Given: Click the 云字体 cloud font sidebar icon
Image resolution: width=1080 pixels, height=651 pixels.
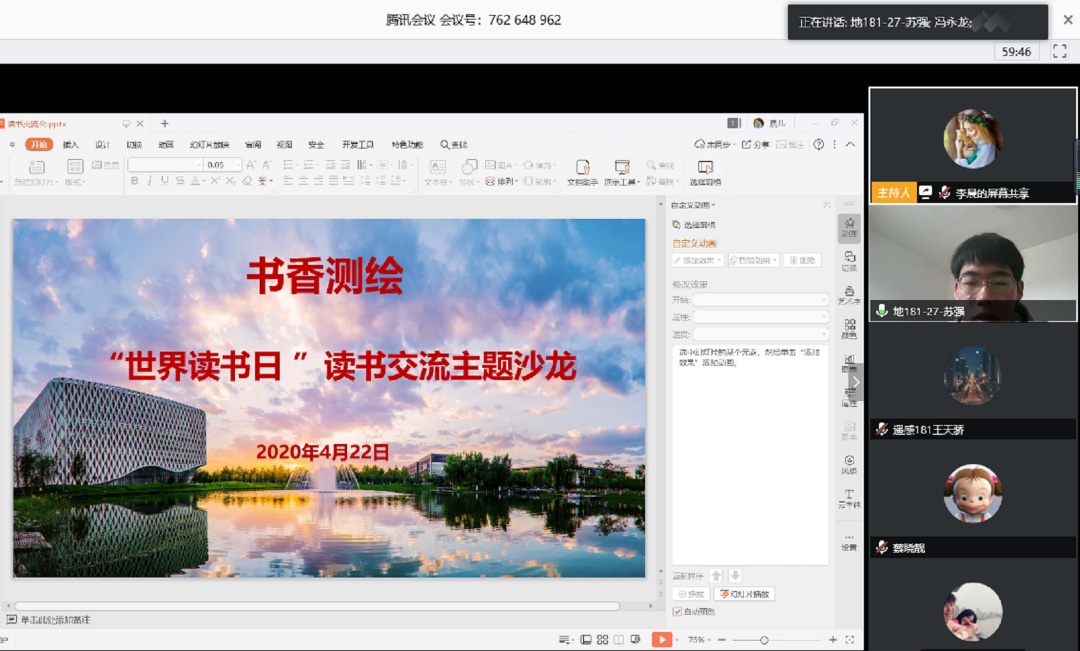Looking at the screenshot, I should tap(849, 499).
